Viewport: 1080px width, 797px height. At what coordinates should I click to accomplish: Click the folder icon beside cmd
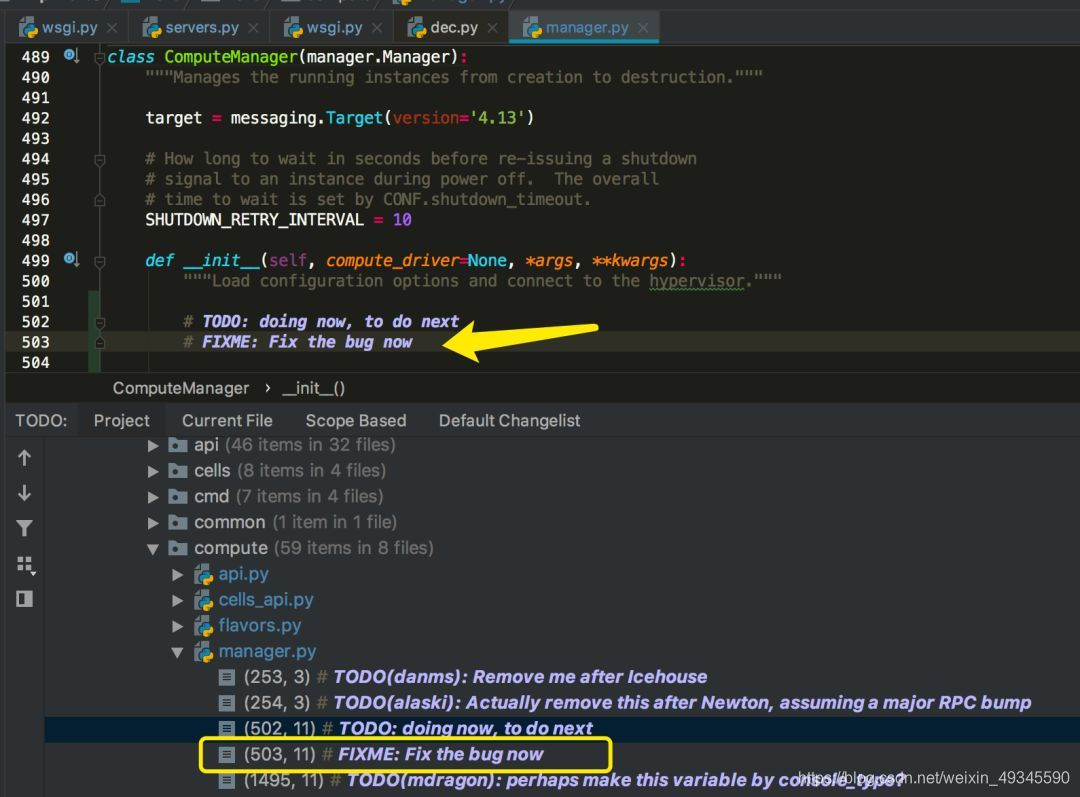point(178,497)
